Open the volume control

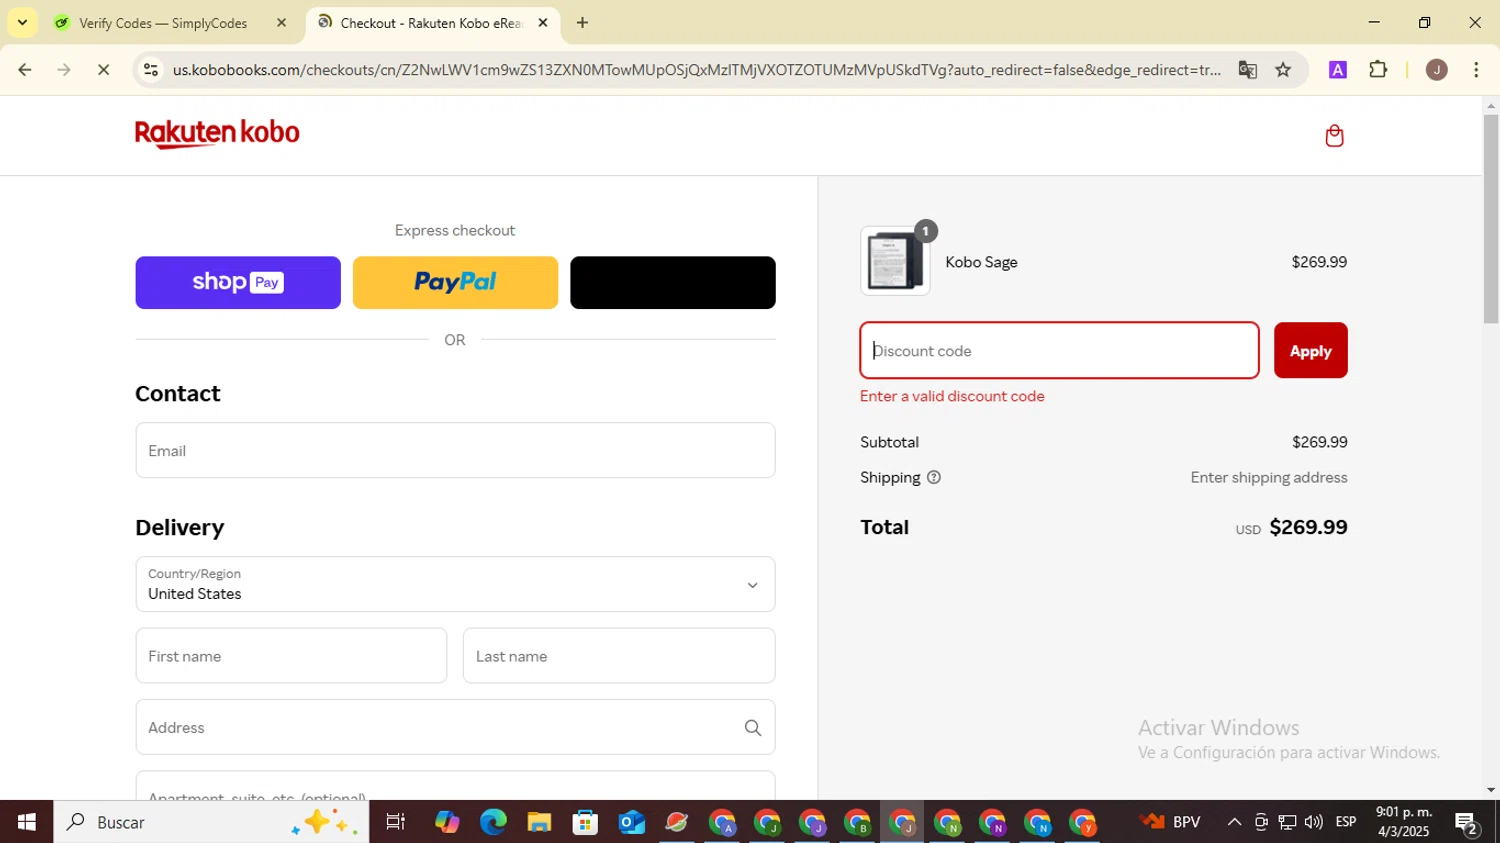(x=1313, y=822)
